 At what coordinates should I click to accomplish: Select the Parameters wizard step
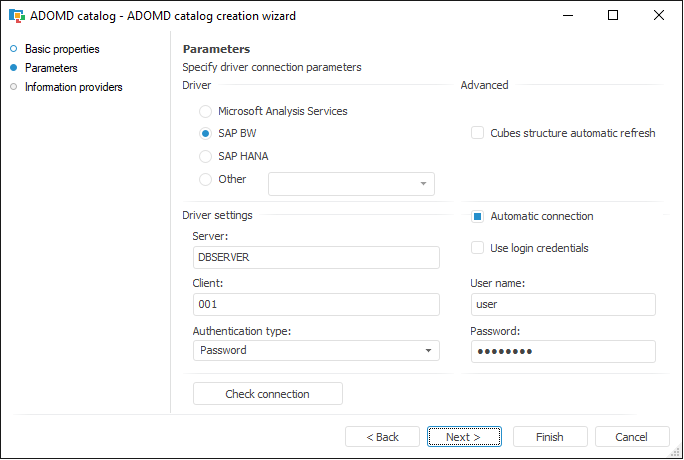(51, 68)
